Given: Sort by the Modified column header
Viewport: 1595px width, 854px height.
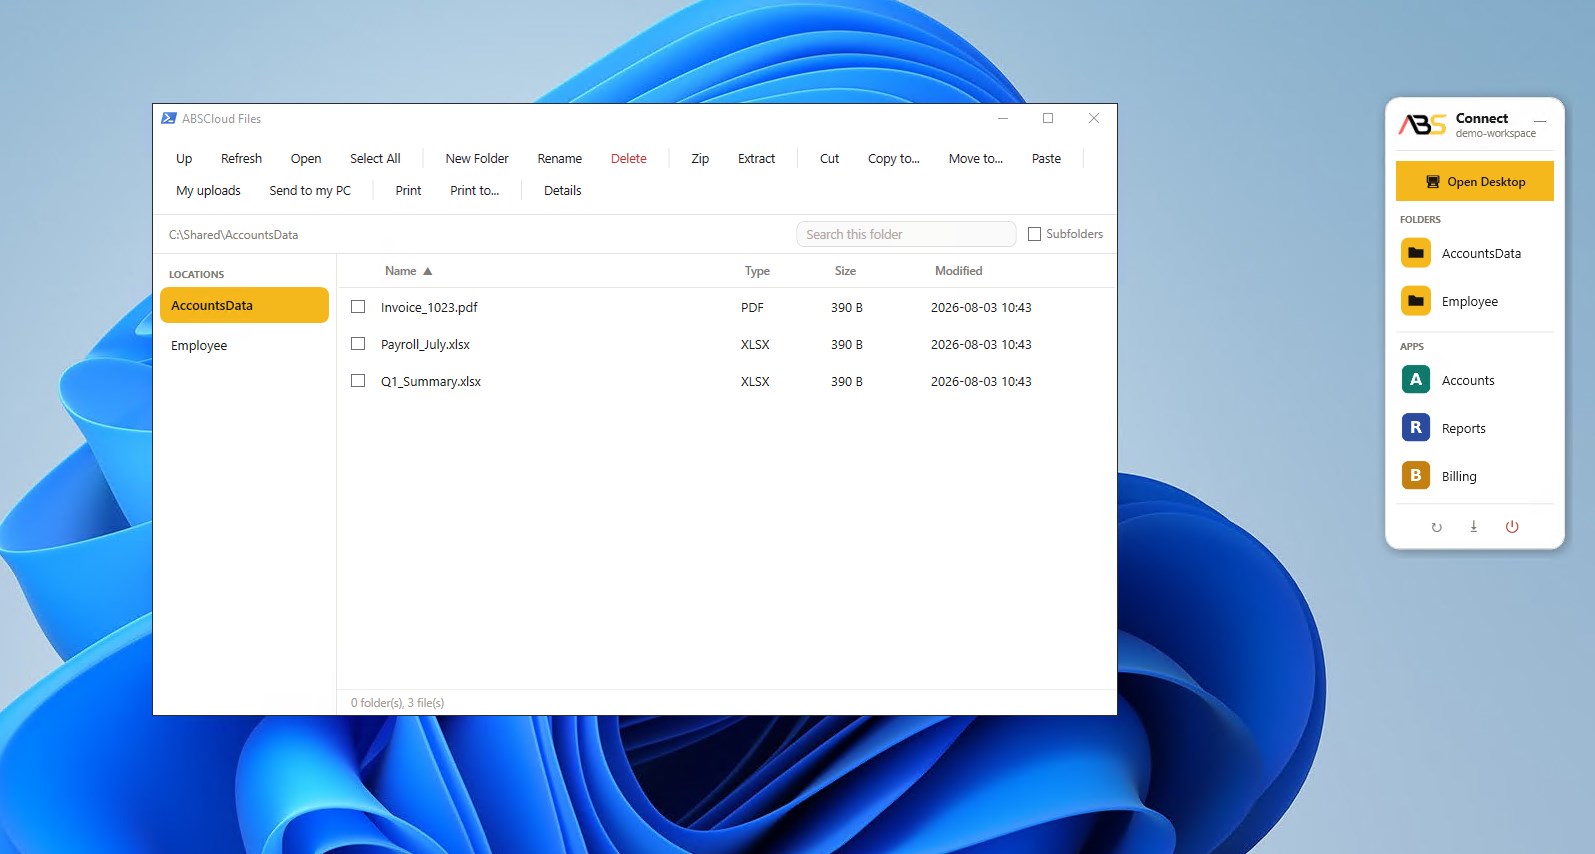Looking at the screenshot, I should [958, 271].
